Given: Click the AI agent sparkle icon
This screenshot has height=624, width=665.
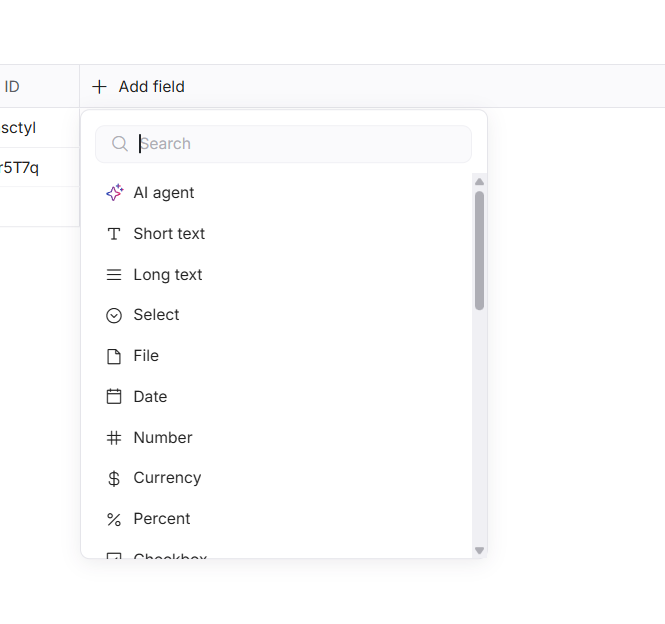Looking at the screenshot, I should pyautogui.click(x=114, y=193).
